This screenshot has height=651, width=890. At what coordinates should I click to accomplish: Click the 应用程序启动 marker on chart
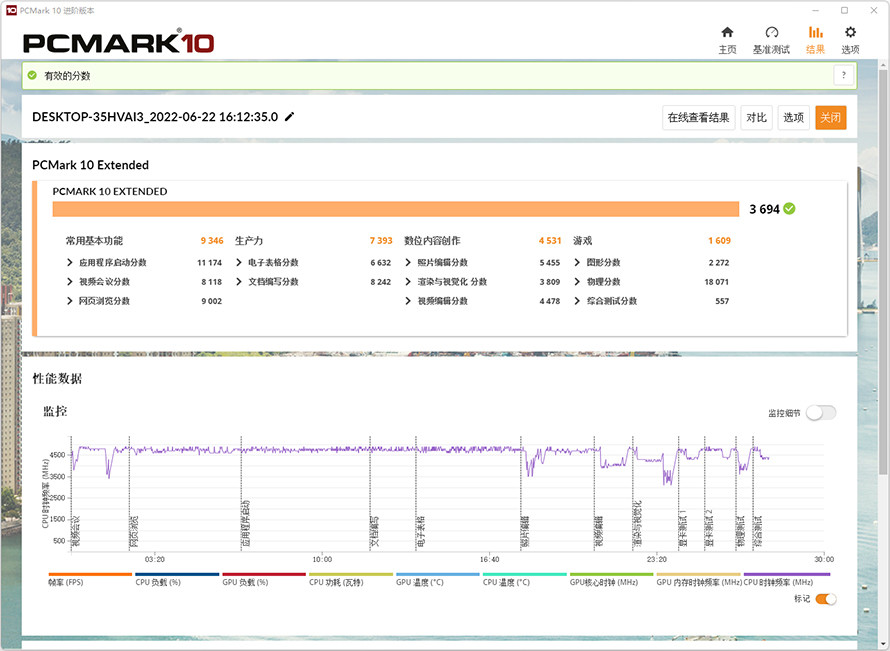click(246, 523)
